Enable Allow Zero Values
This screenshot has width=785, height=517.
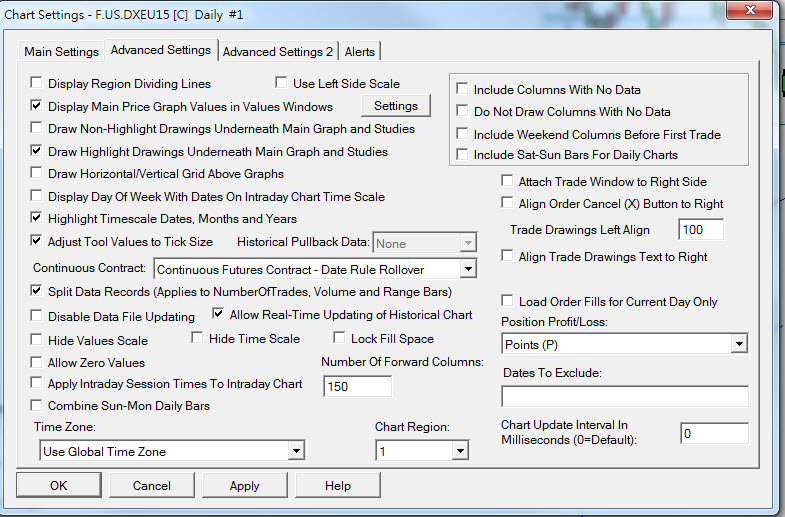[36, 362]
